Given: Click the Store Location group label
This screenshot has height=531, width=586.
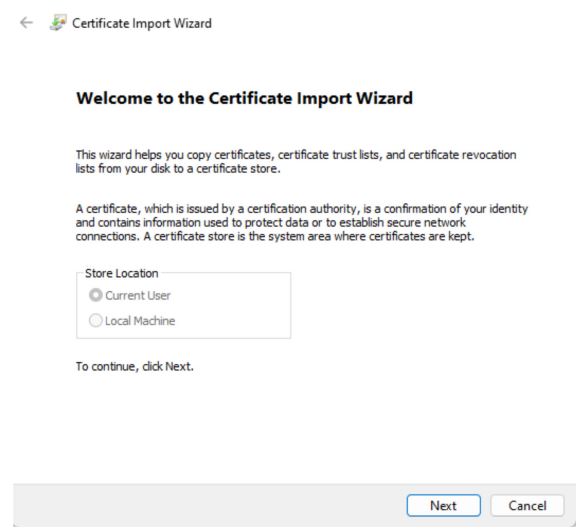Looking at the screenshot, I should pyautogui.click(x=121, y=273).
